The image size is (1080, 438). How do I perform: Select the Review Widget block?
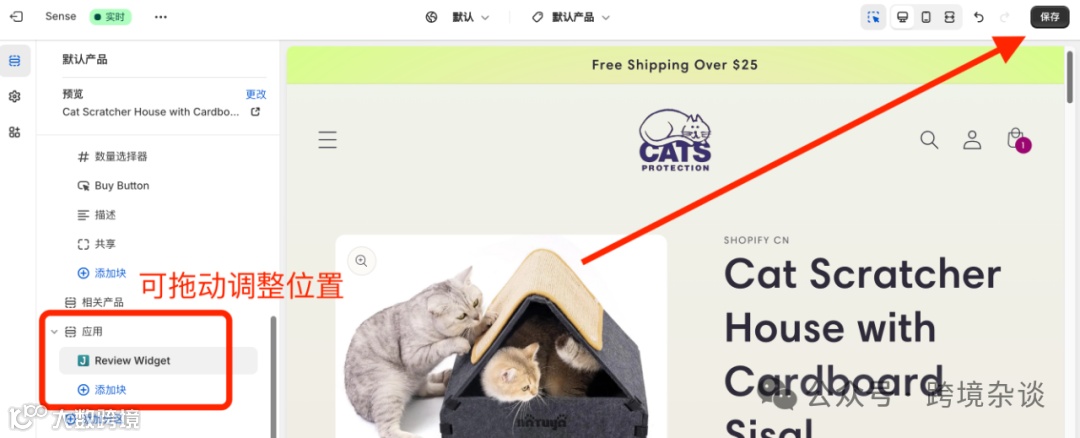(x=158, y=360)
